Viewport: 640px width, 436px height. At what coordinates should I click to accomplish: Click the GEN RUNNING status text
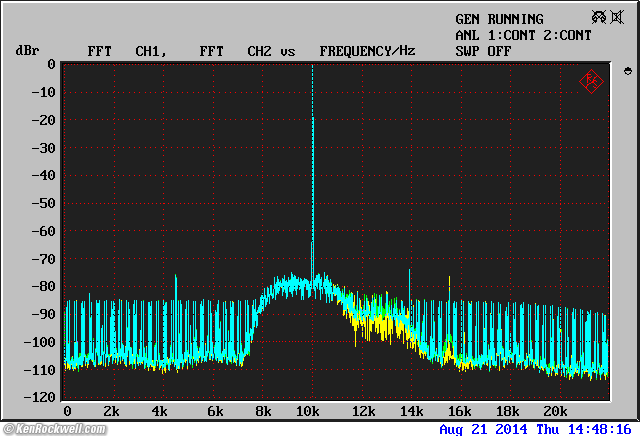(x=499, y=19)
